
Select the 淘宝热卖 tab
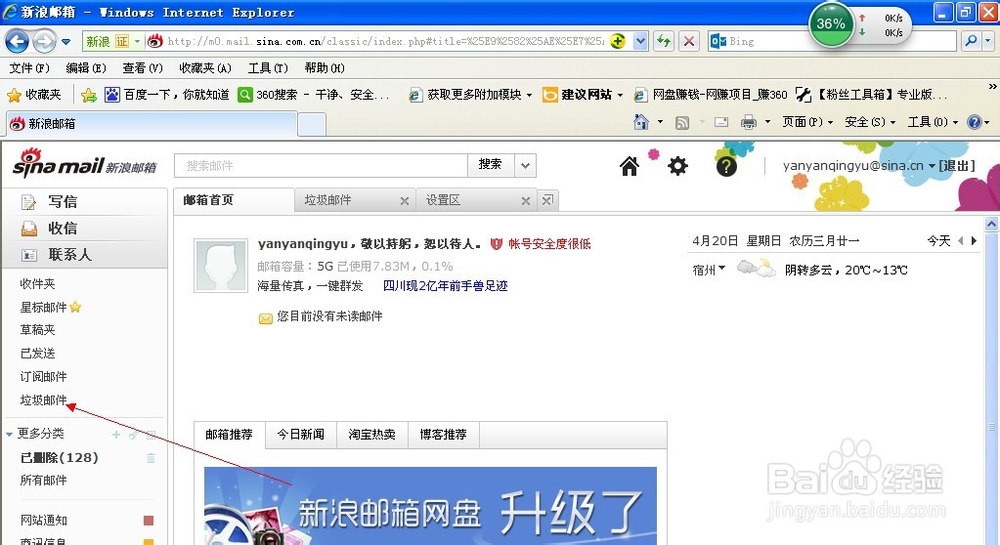(372, 435)
